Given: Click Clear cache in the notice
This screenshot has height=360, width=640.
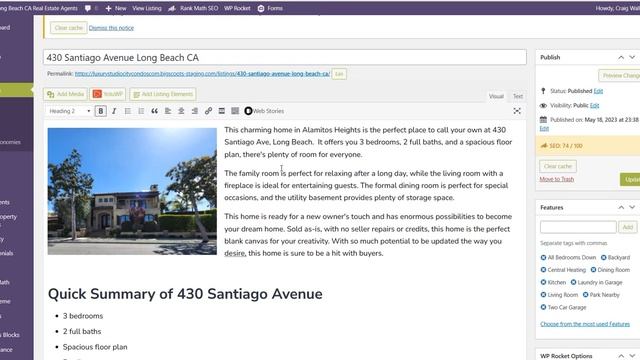Looking at the screenshot, I should click(69, 28).
